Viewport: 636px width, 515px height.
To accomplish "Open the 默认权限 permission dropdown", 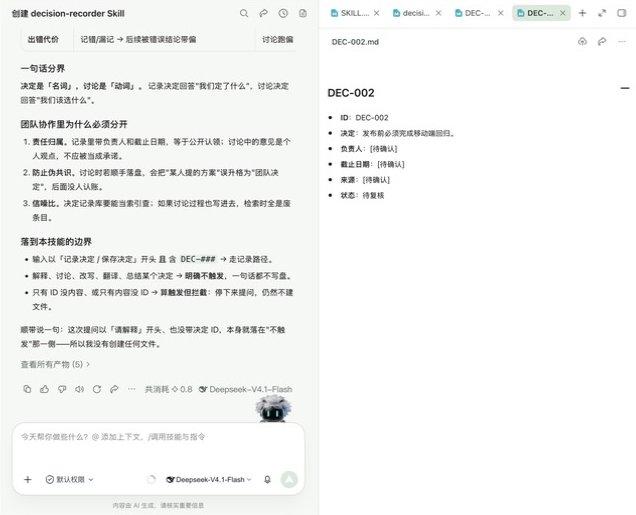I will pos(69,480).
